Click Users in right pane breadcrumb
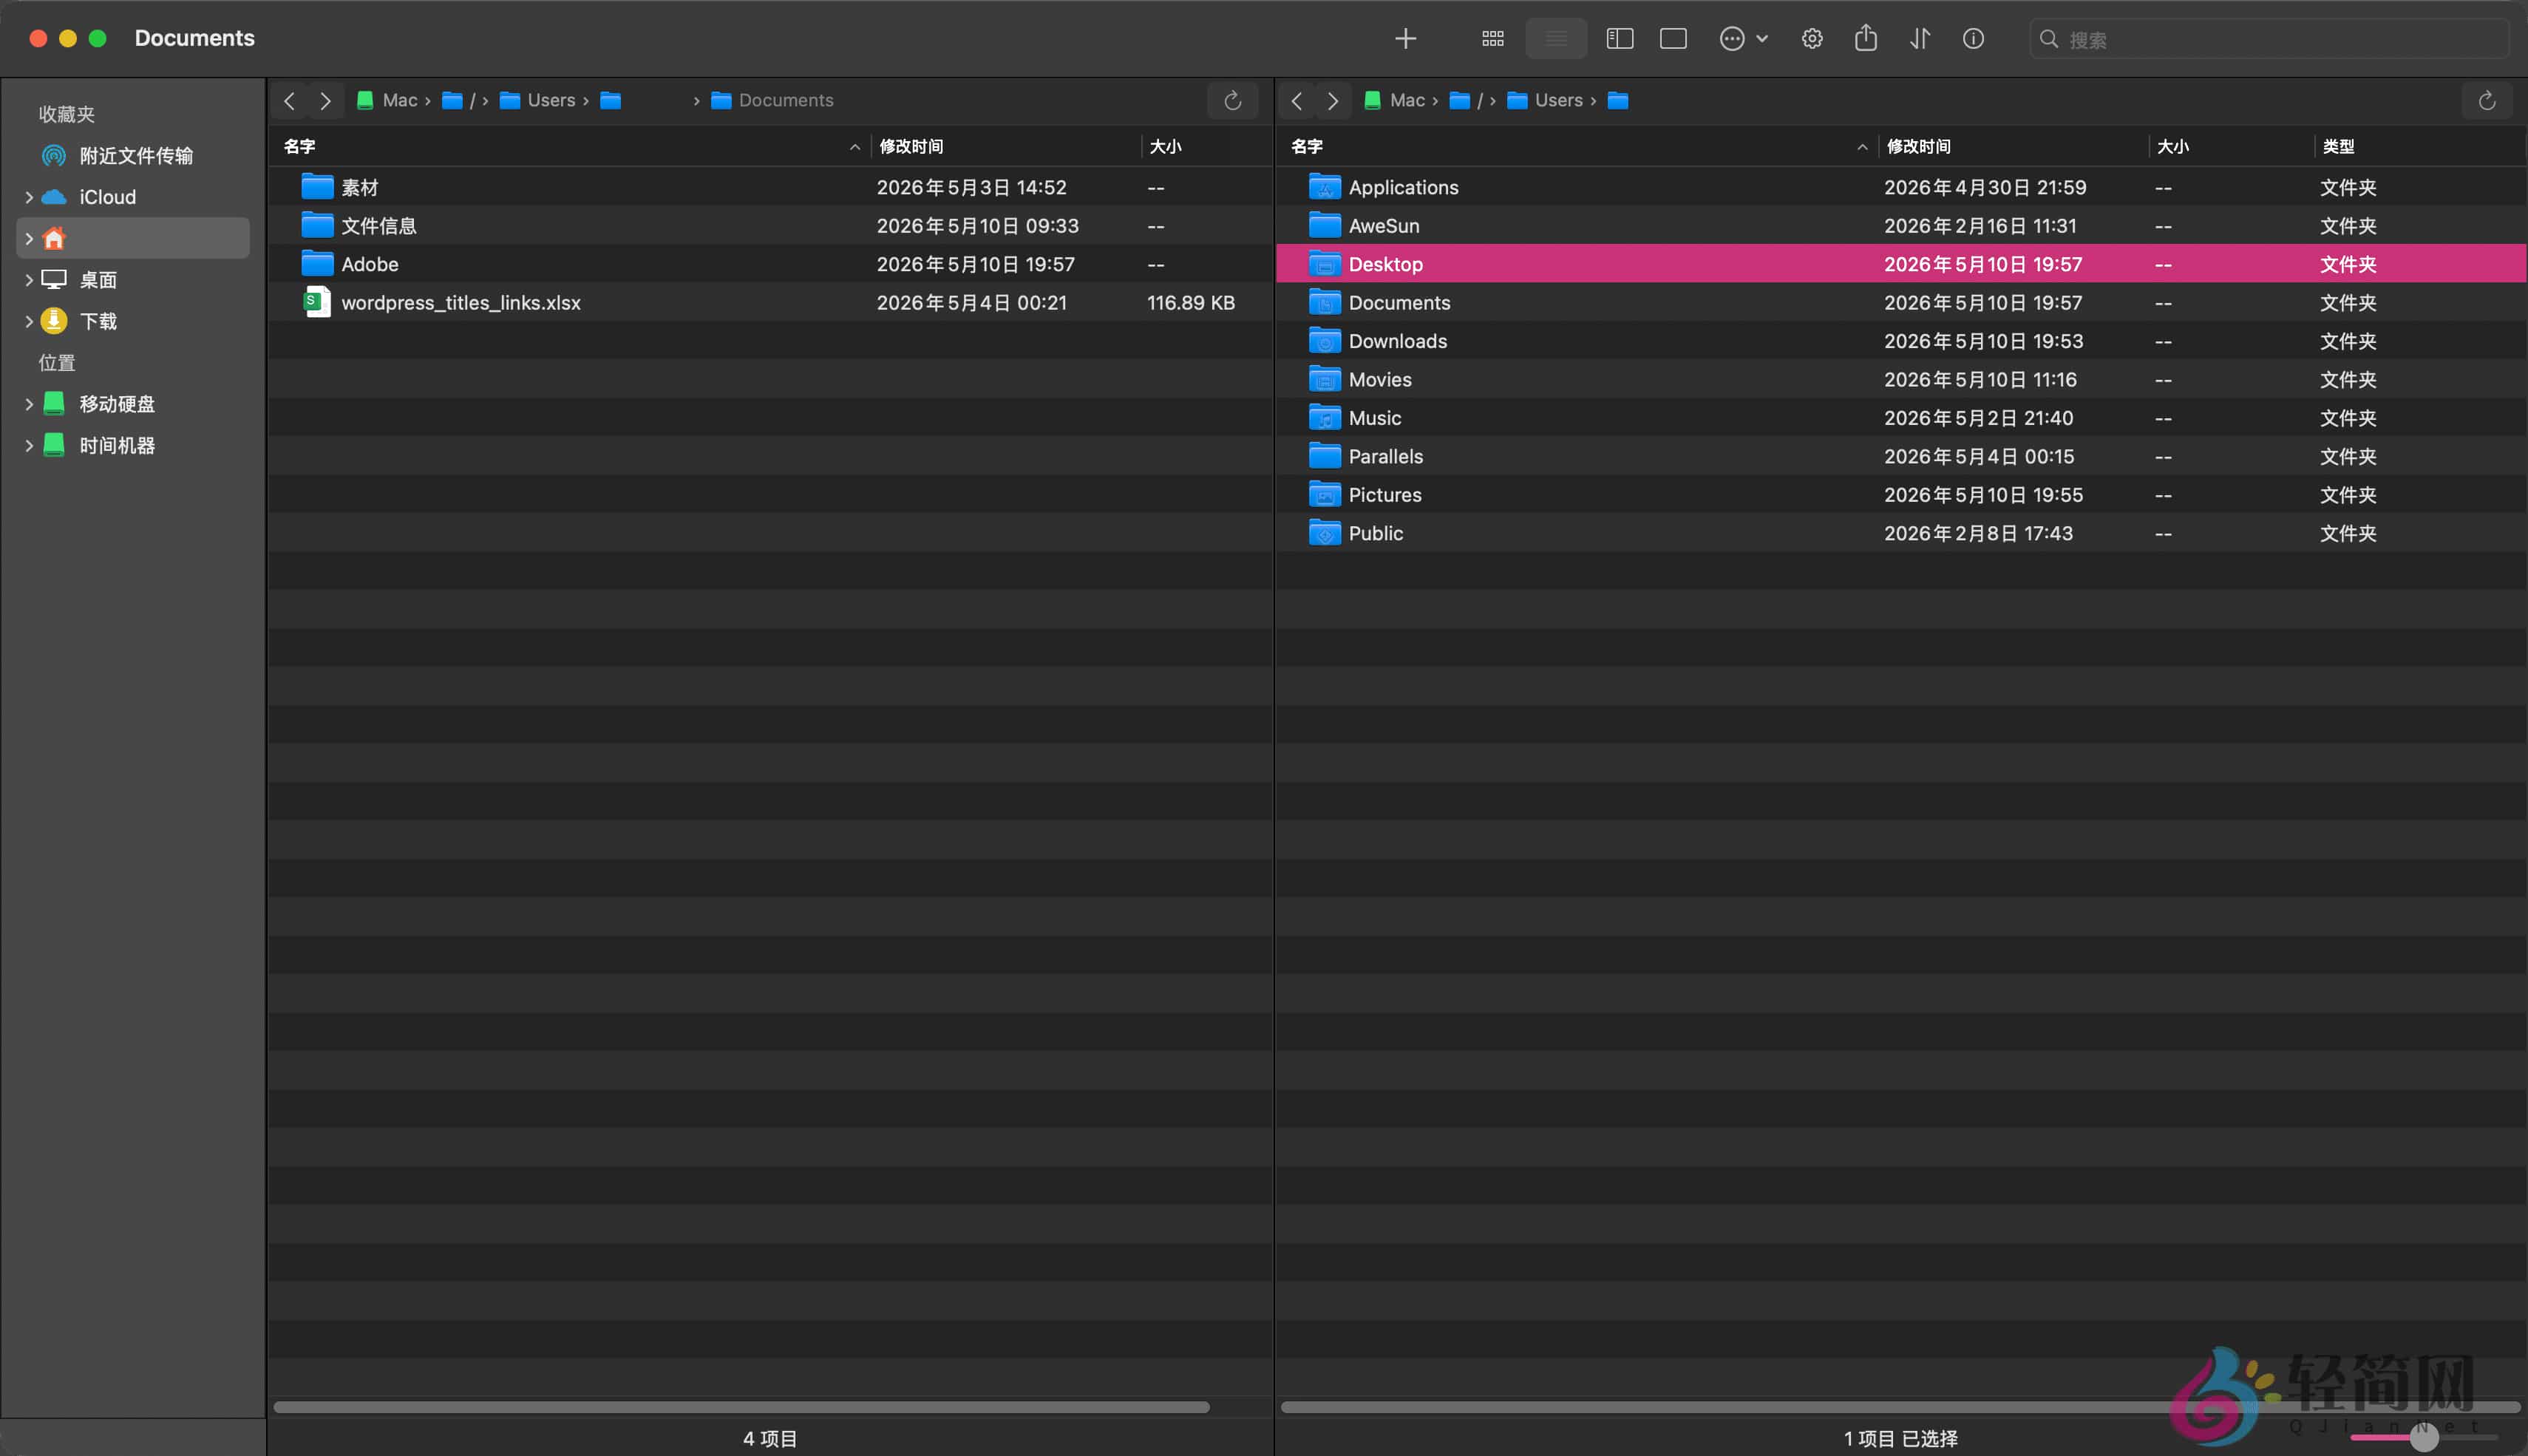2528x1456 pixels. pos(1545,100)
